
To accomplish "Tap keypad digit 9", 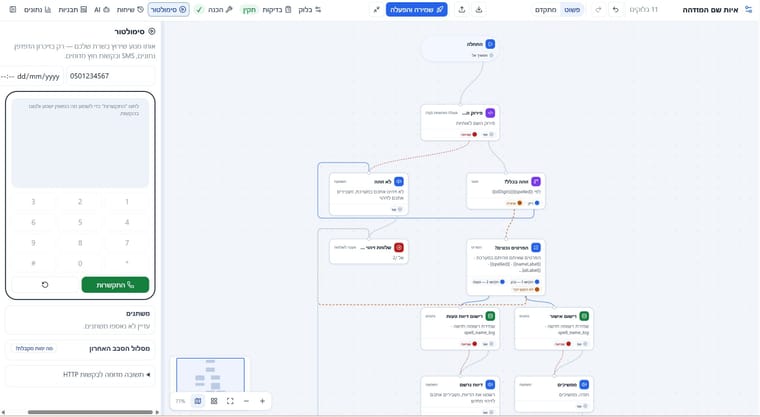I will point(33,242).
